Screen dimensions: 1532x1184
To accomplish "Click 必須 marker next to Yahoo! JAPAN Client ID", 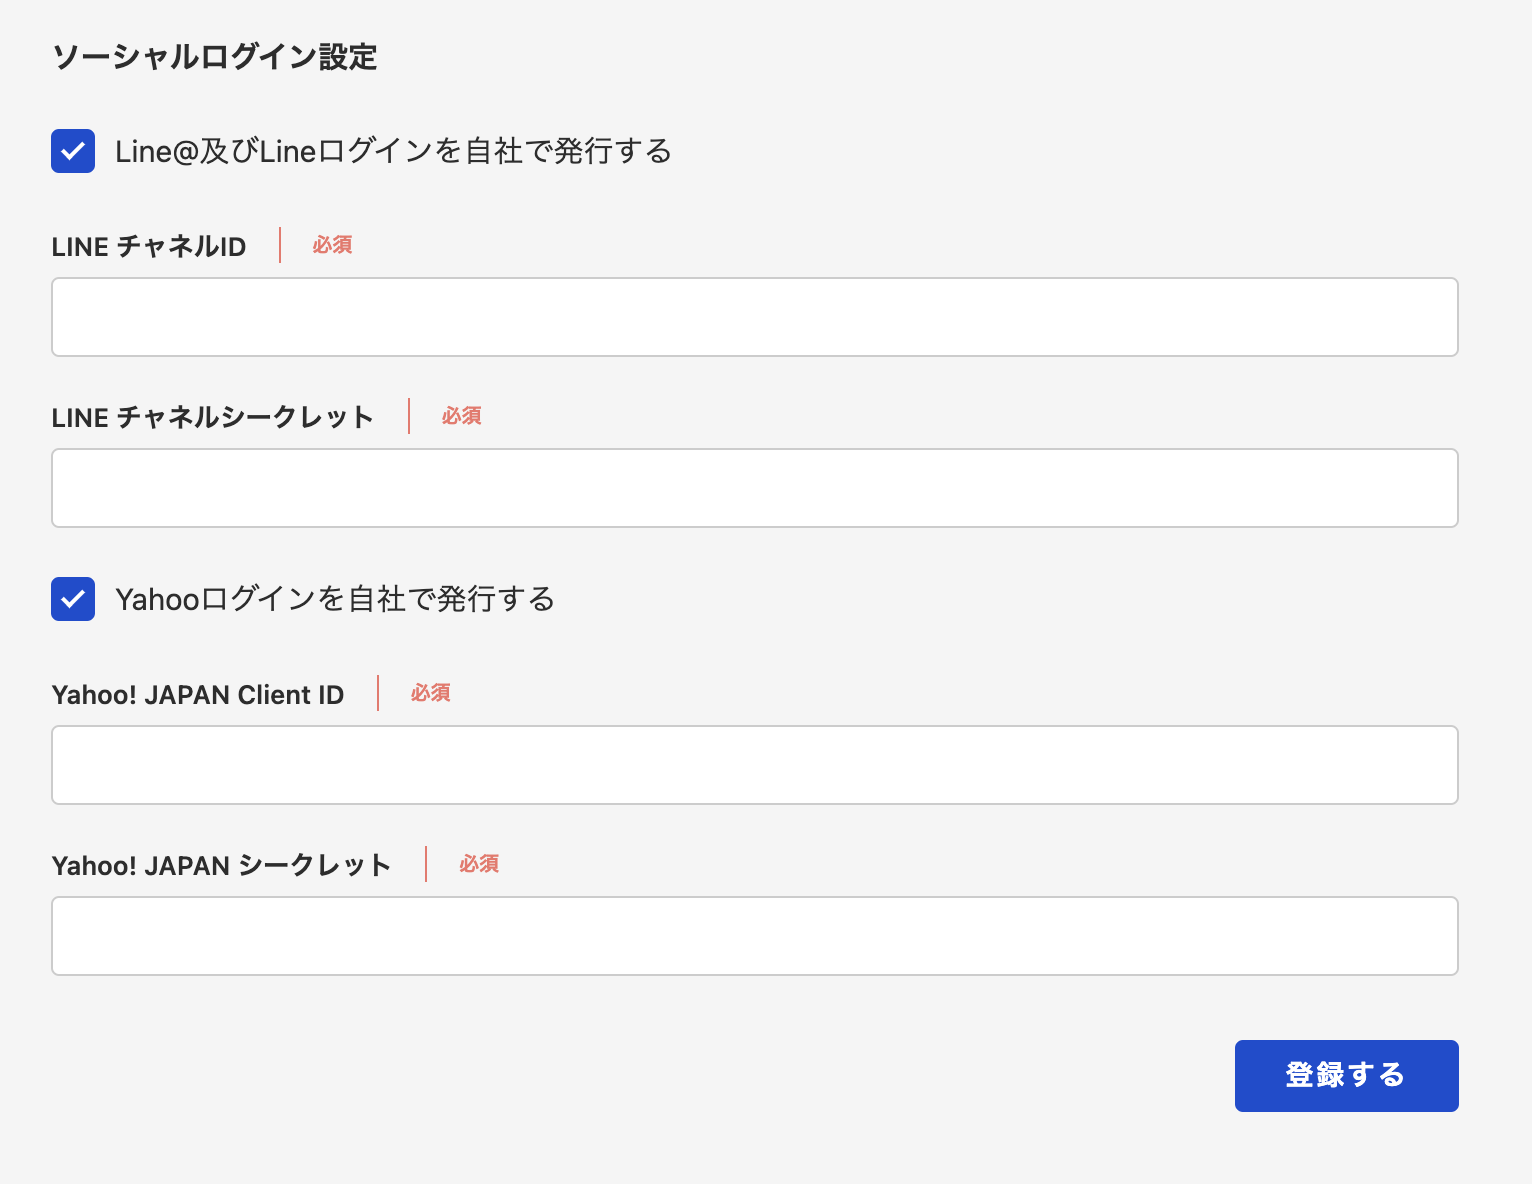I will click(431, 693).
